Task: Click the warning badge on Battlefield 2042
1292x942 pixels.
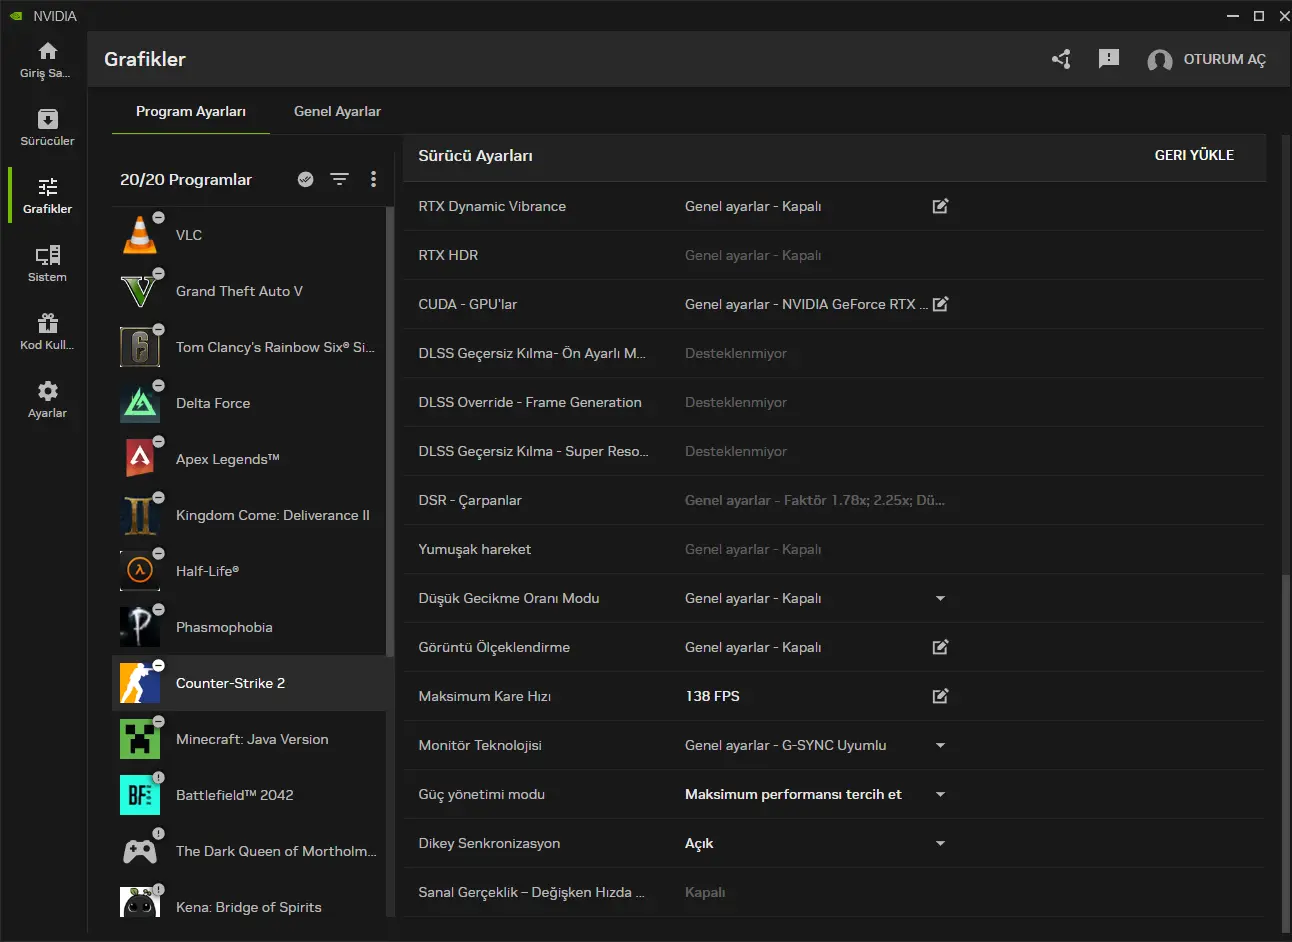Action: [x=158, y=777]
